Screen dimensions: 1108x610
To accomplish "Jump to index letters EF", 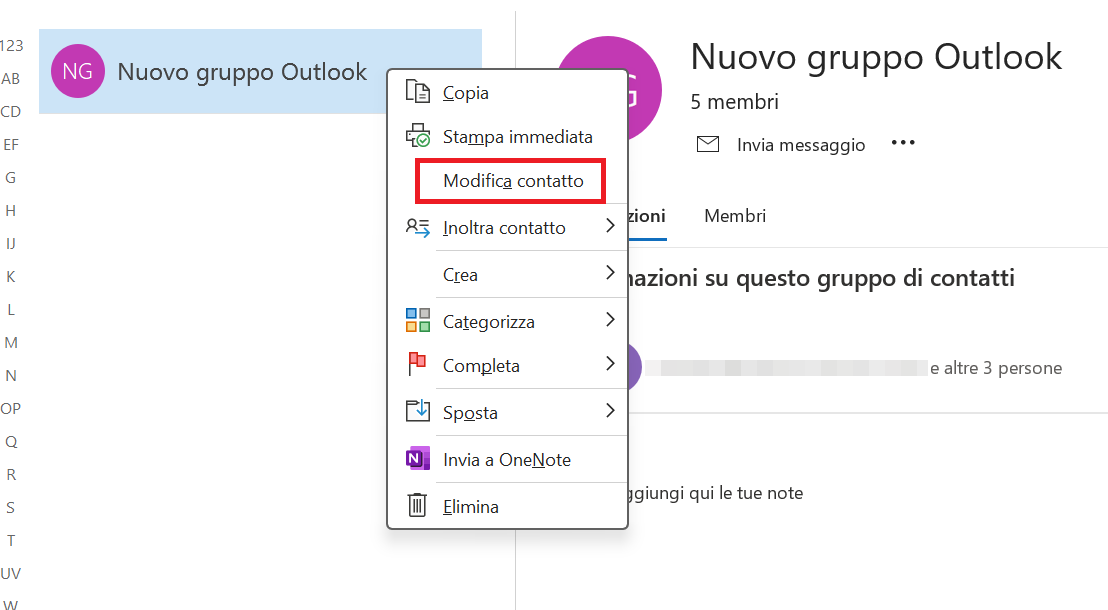I will tap(11, 144).
